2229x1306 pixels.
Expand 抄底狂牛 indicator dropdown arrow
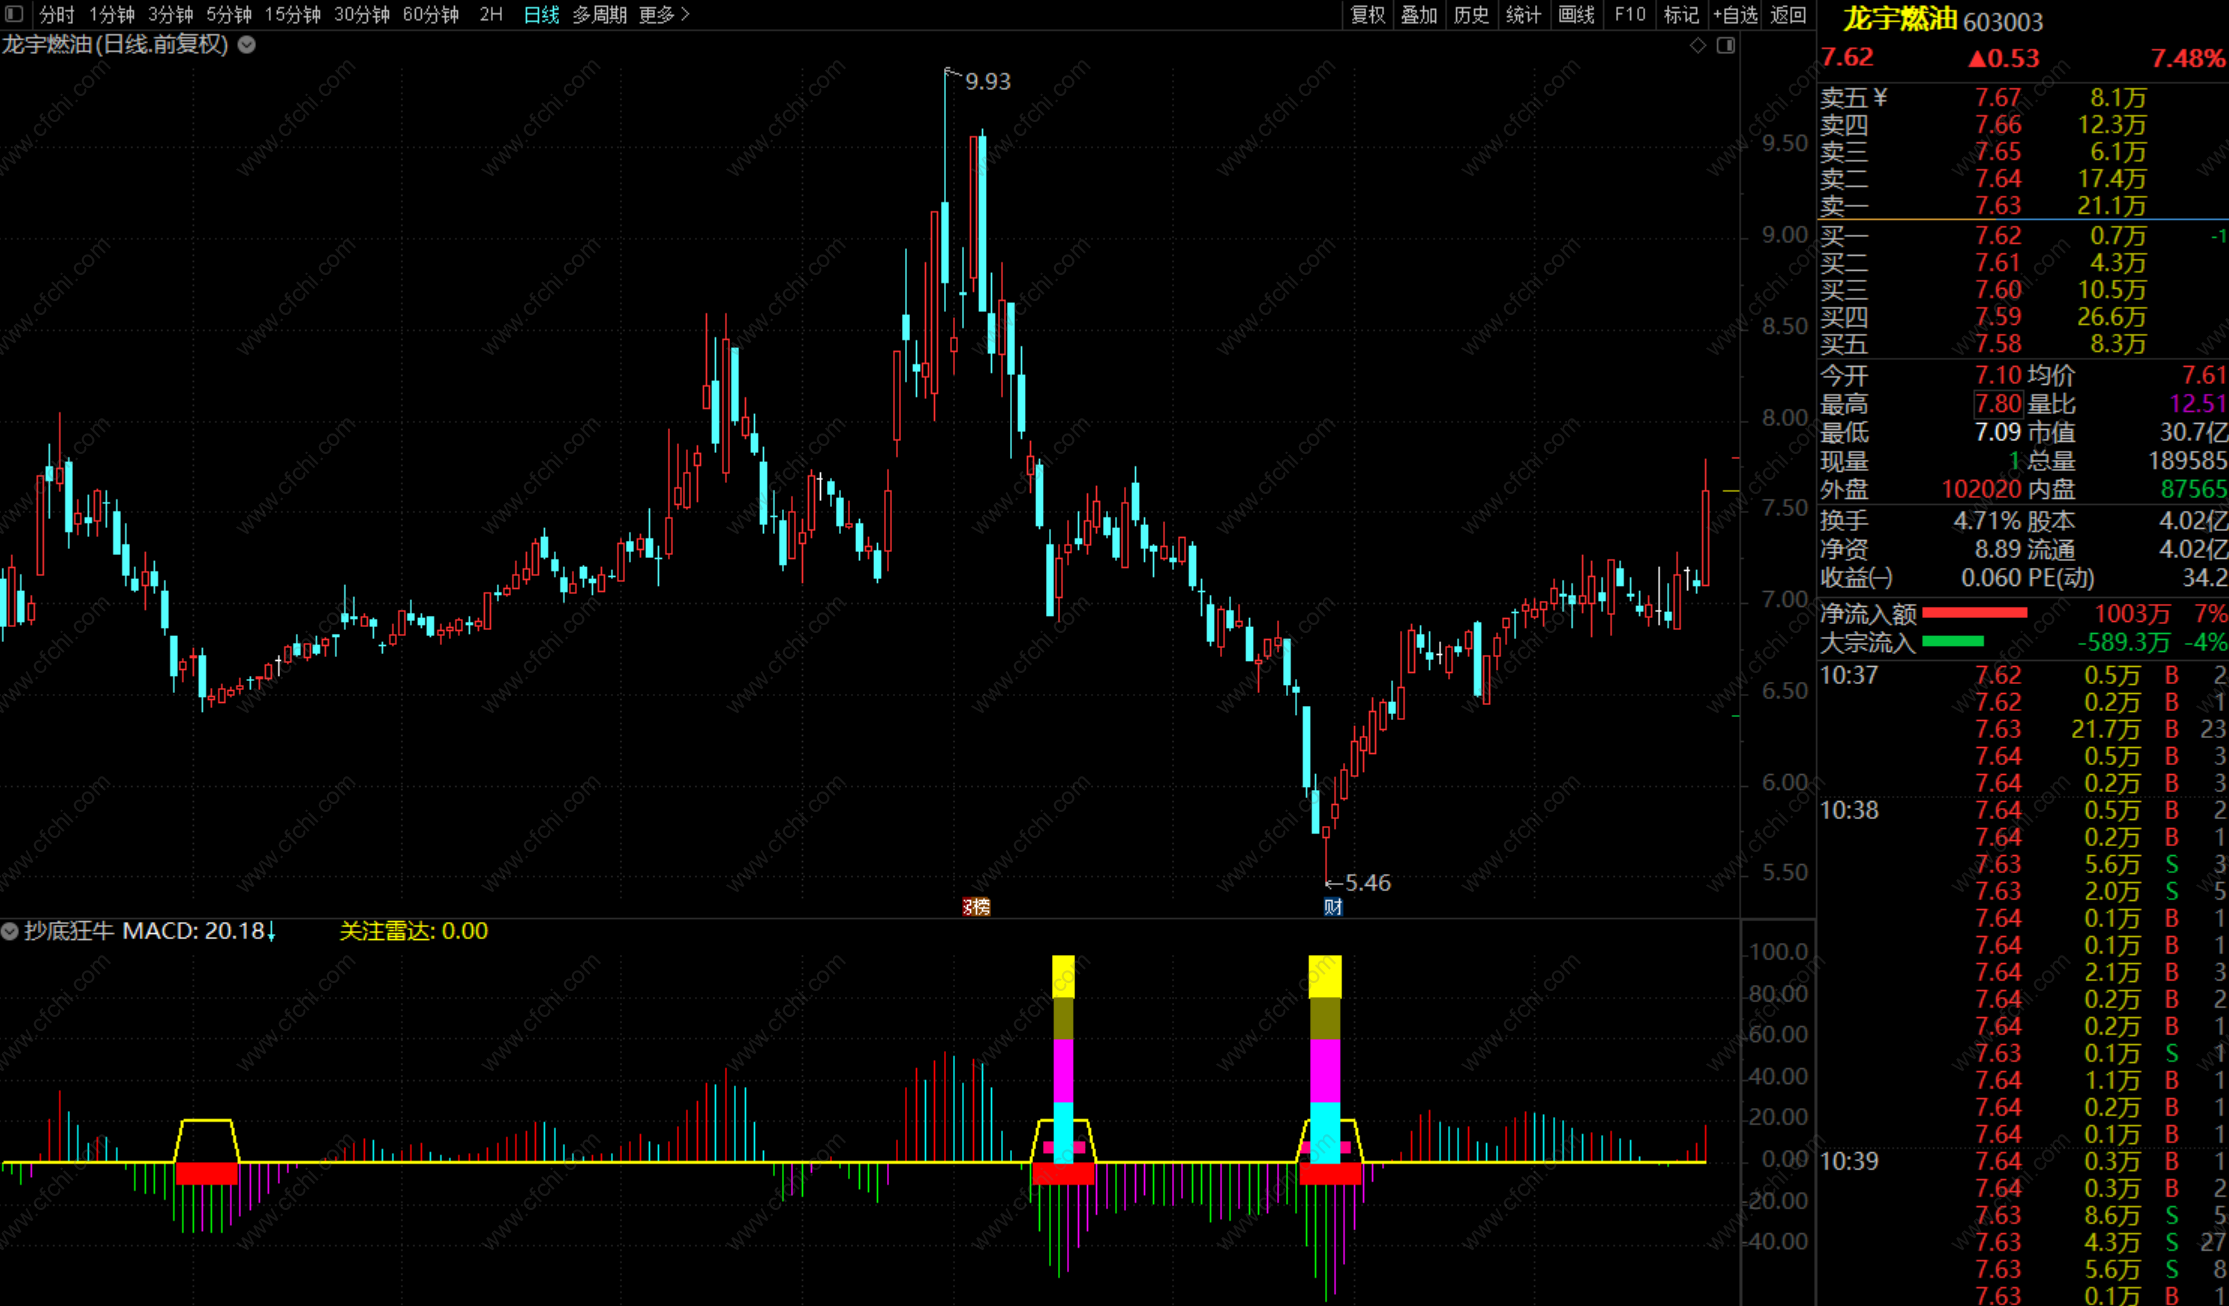coord(10,931)
